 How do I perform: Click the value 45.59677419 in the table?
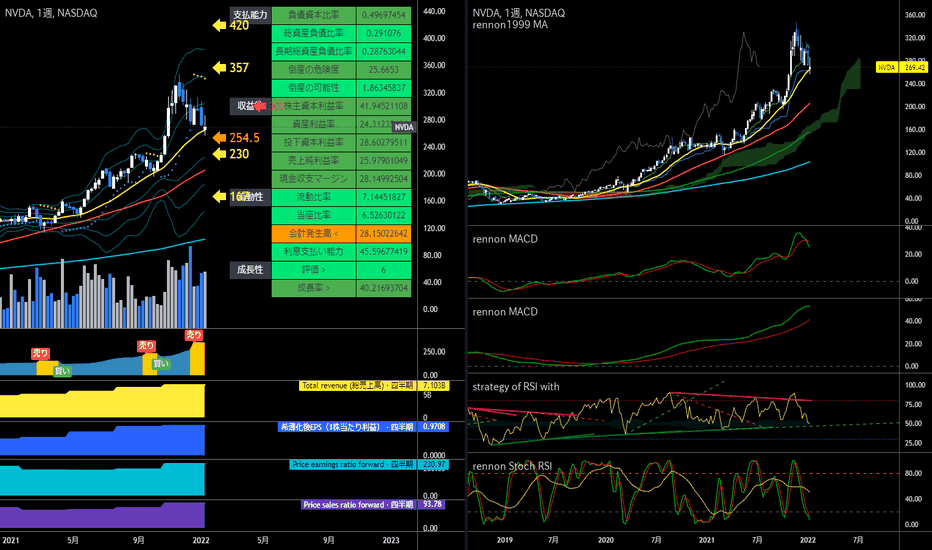click(383, 251)
